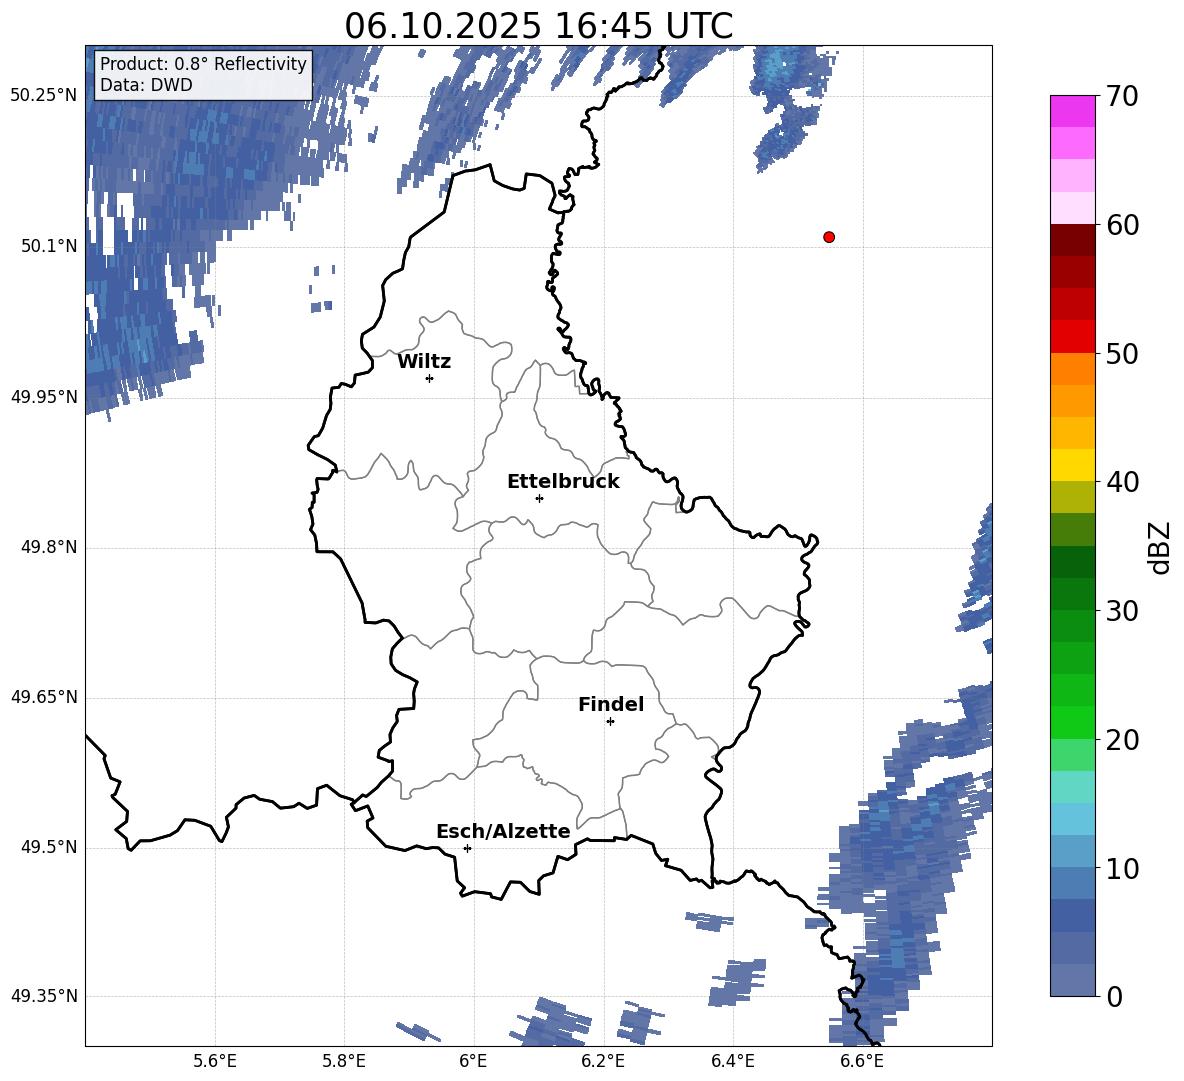Click the 50.25°N latitude label
Screen dimensions: 1184x1081
[44, 95]
